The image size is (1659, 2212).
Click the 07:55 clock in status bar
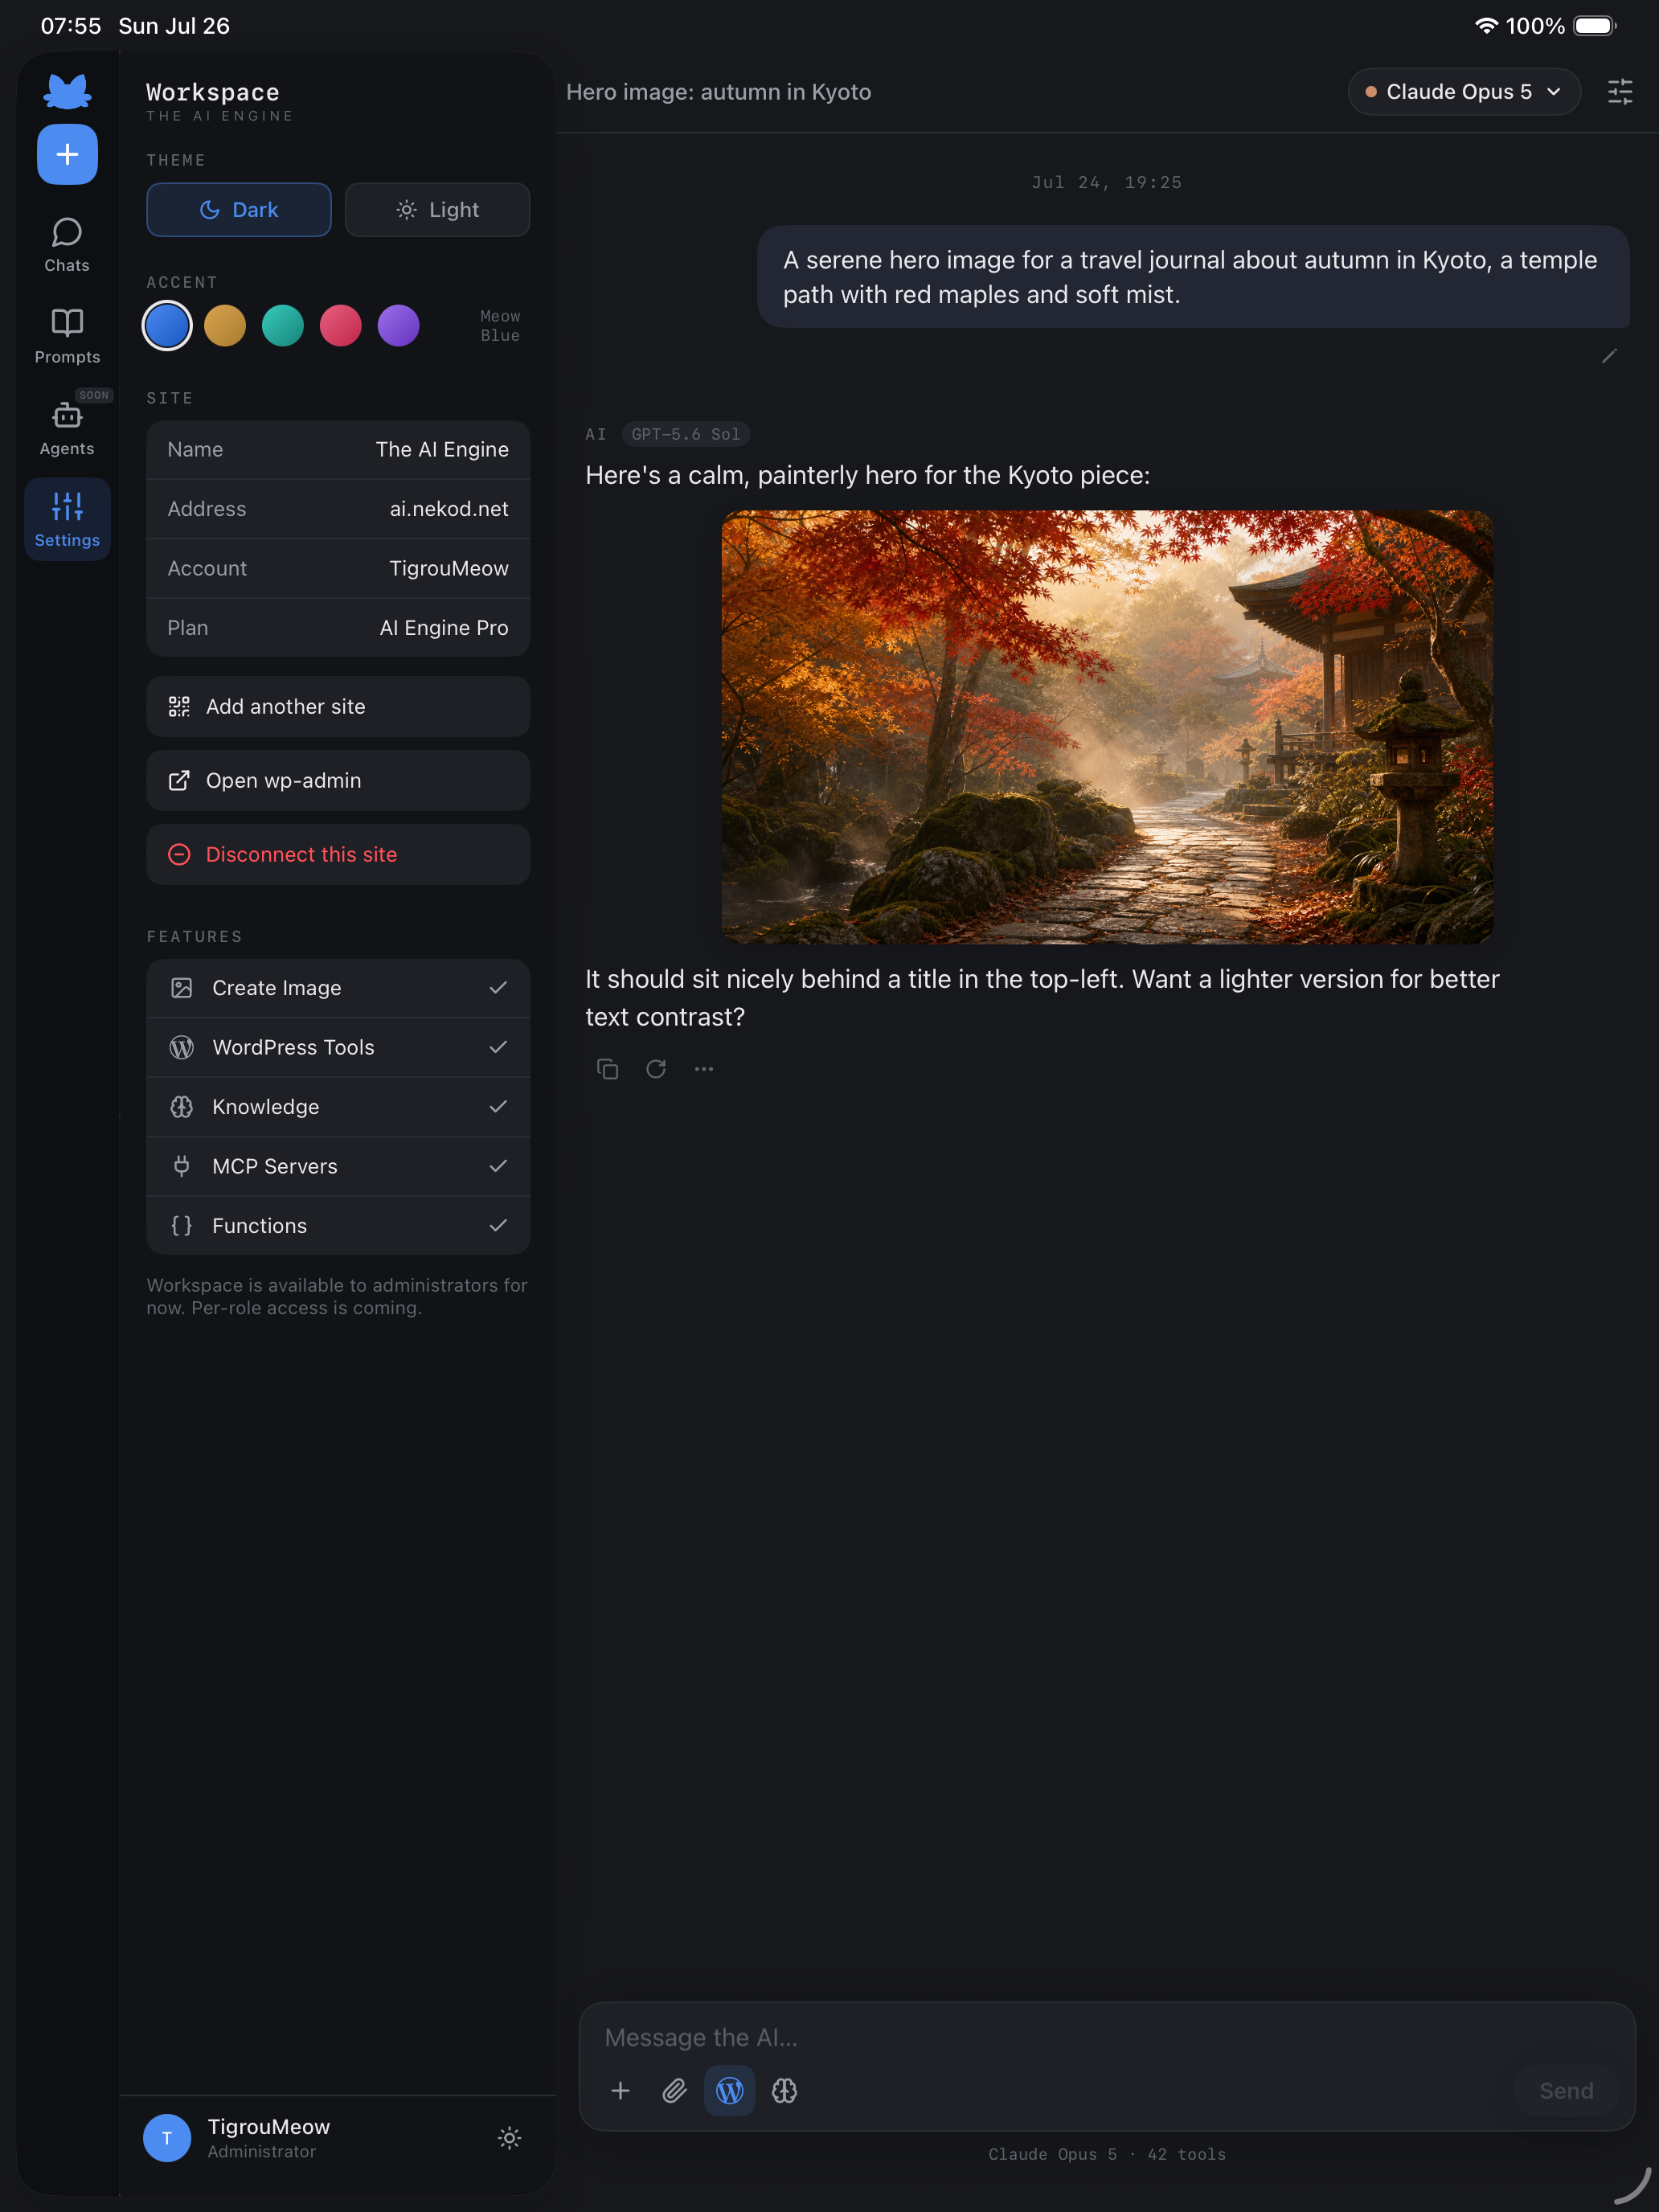[71, 26]
